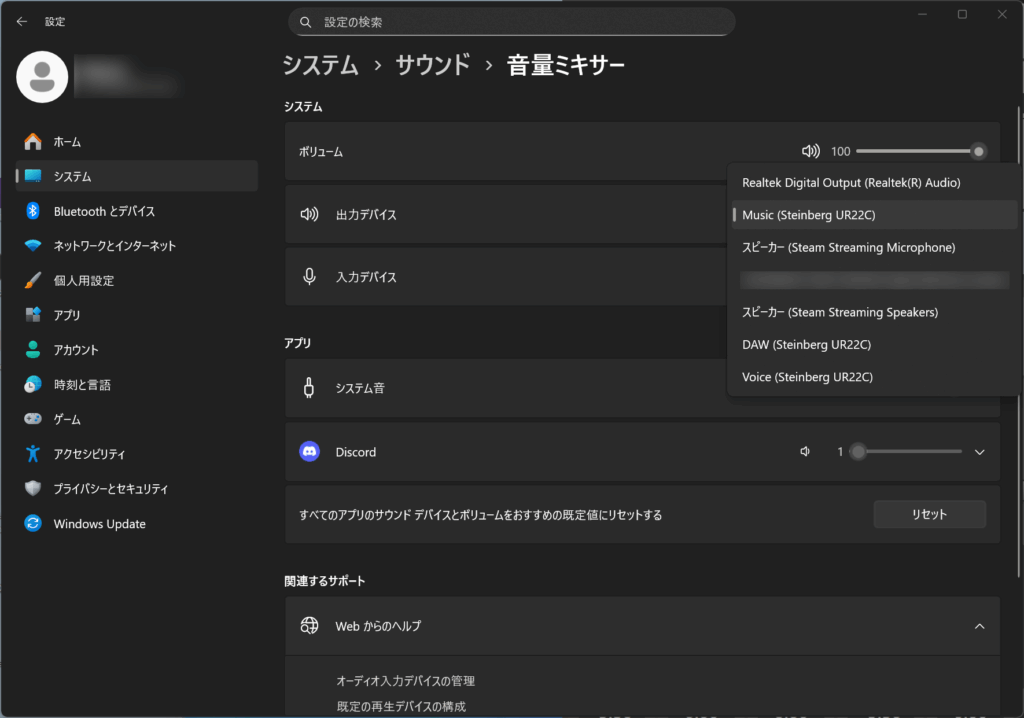This screenshot has height=718, width=1024.
Task: Mute system volume via the speaker icon
Action: [x=810, y=151]
